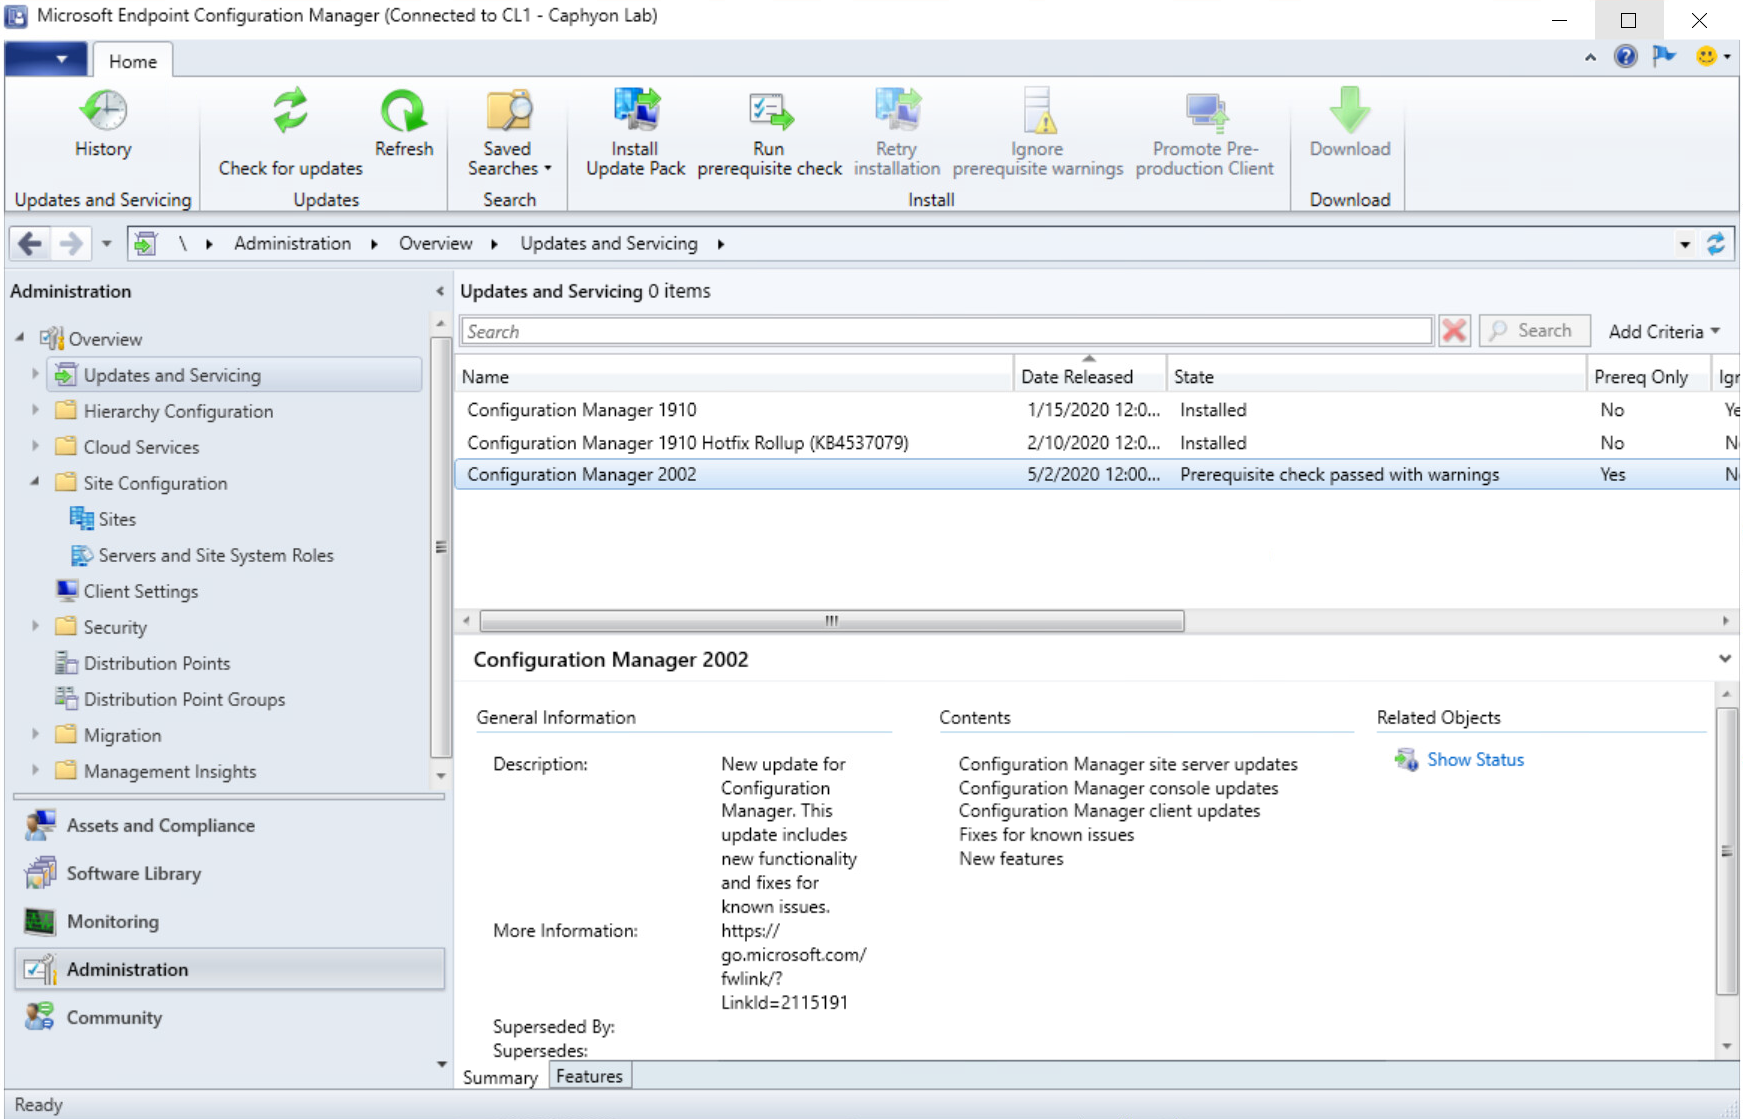1743x1119 pixels.
Task: Click Updates and Servicing breadcrumb
Action: (609, 243)
